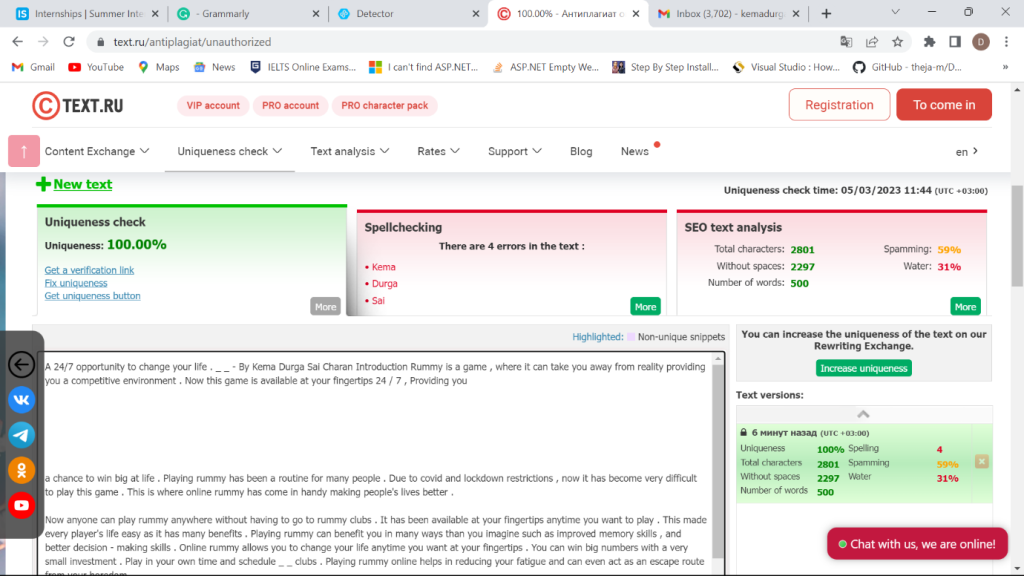Open the YouTube icon in social sidebar
This screenshot has height=576, width=1024.
pos(21,506)
